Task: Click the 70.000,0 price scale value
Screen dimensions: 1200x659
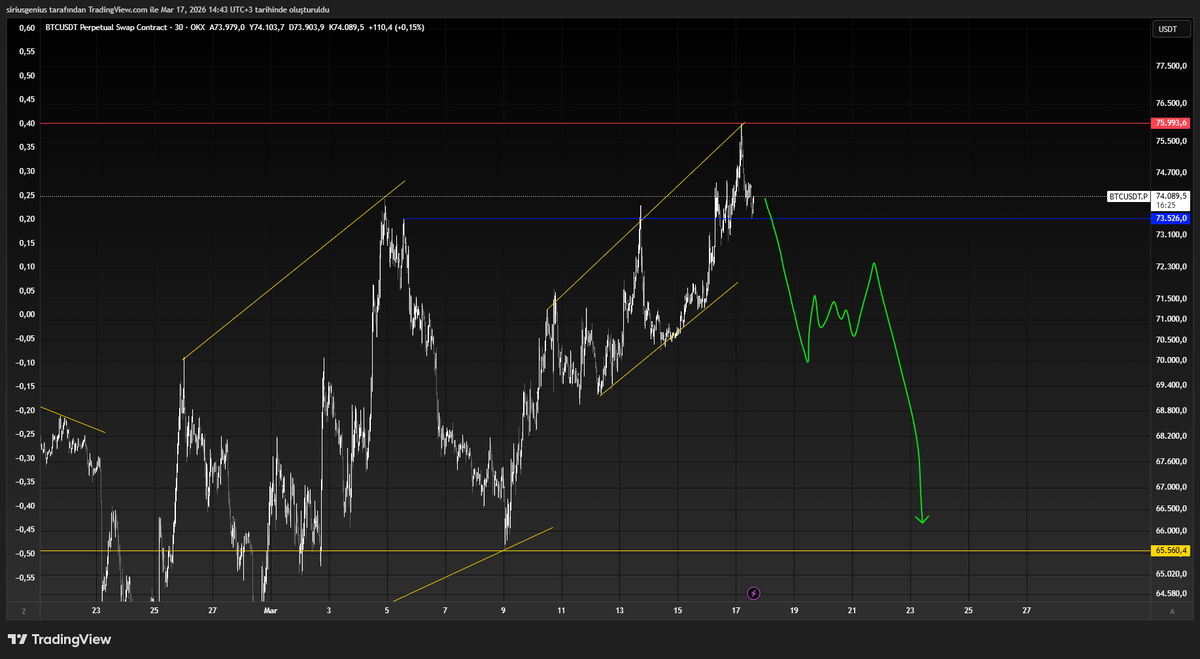Action: pyautogui.click(x=1170, y=360)
